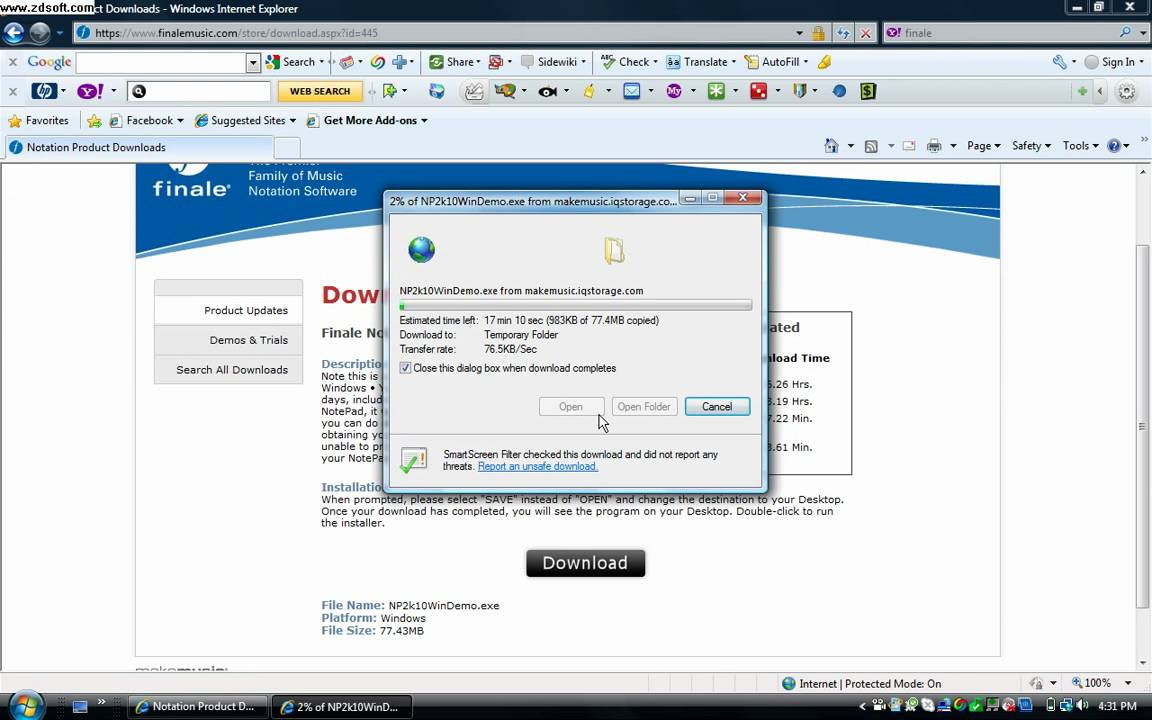Image resolution: width=1152 pixels, height=720 pixels.
Task: Click the Google toolbar logo
Action: click(x=49, y=62)
